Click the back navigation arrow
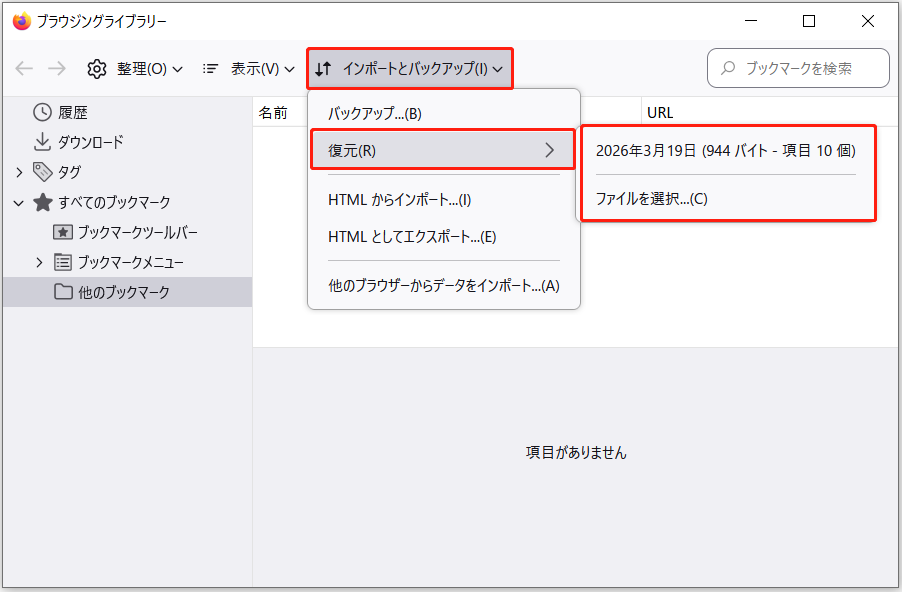Image resolution: width=902 pixels, height=592 pixels. click(x=22, y=68)
